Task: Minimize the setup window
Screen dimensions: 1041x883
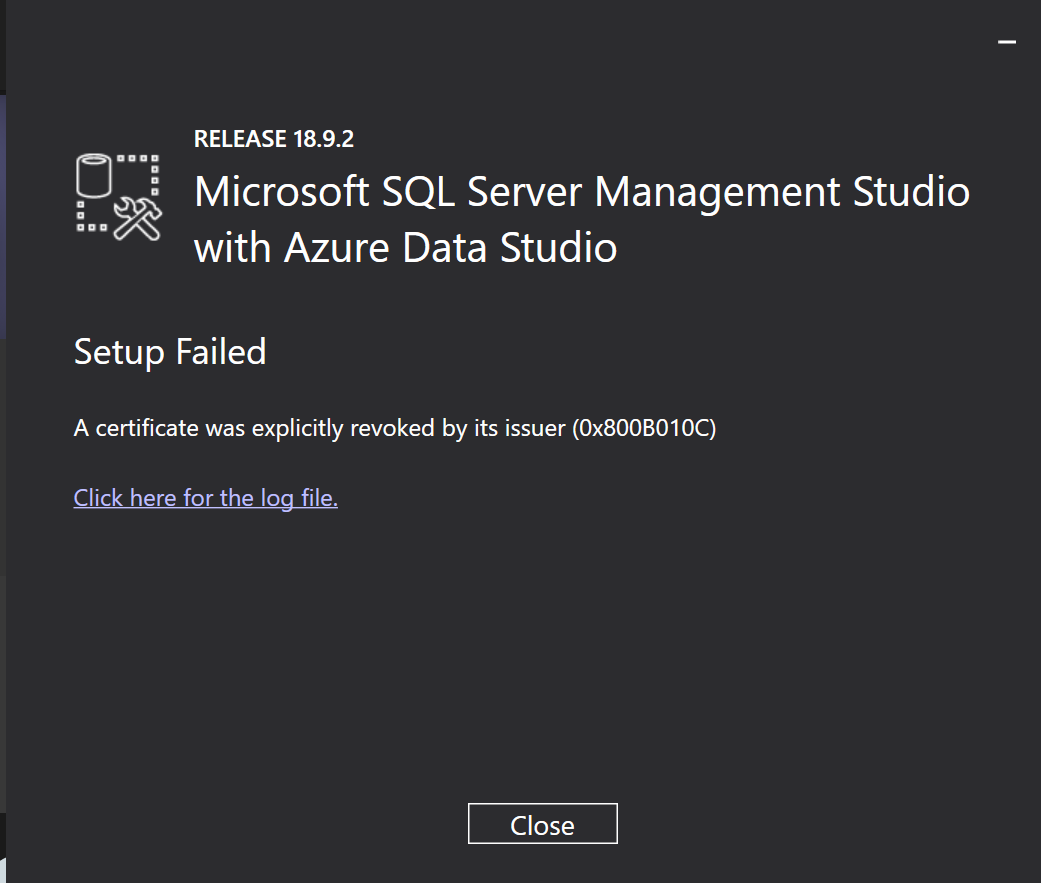Action: click(x=1007, y=42)
